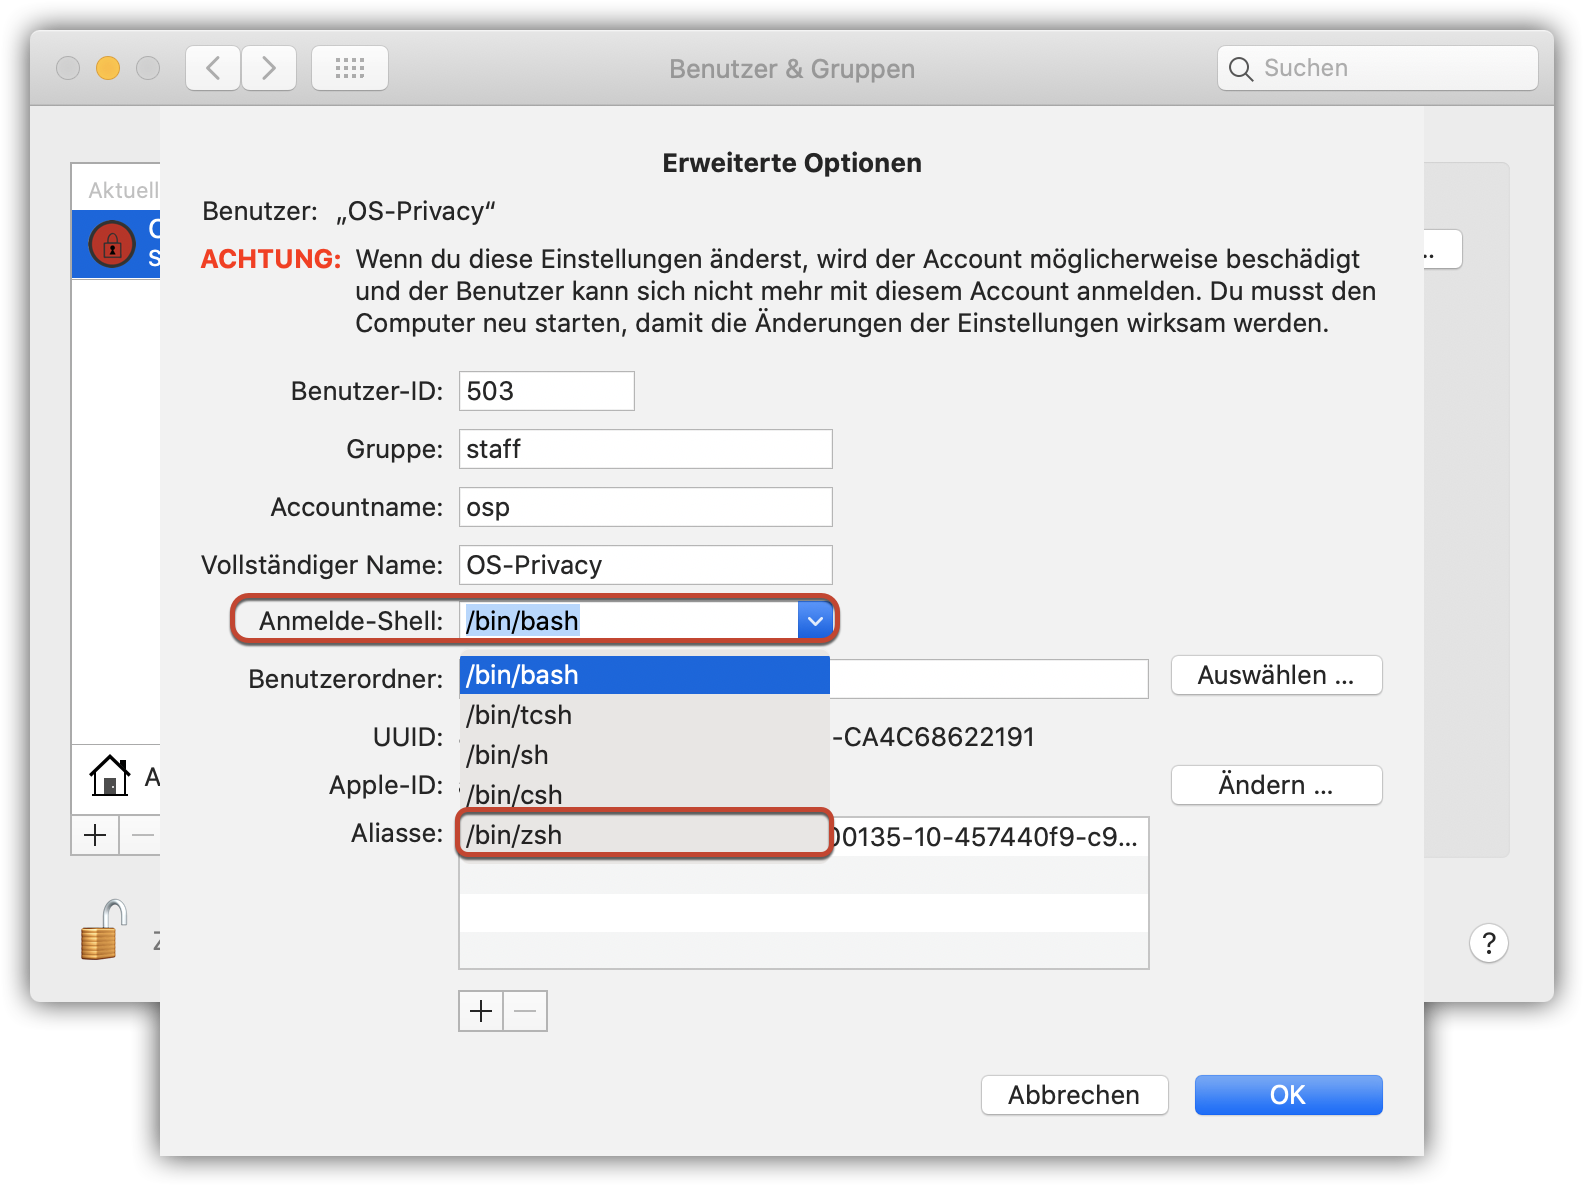Open help with question mark button

click(1488, 943)
